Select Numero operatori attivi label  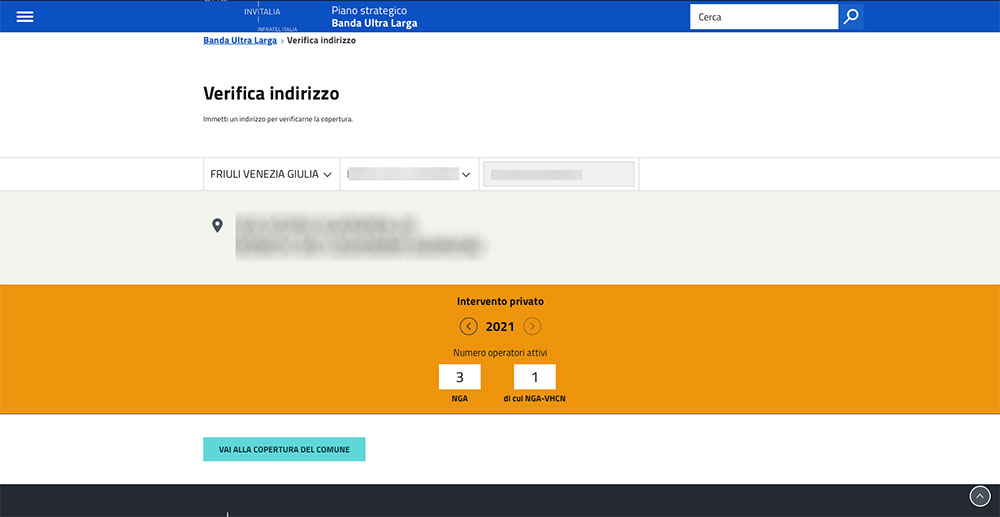500,352
